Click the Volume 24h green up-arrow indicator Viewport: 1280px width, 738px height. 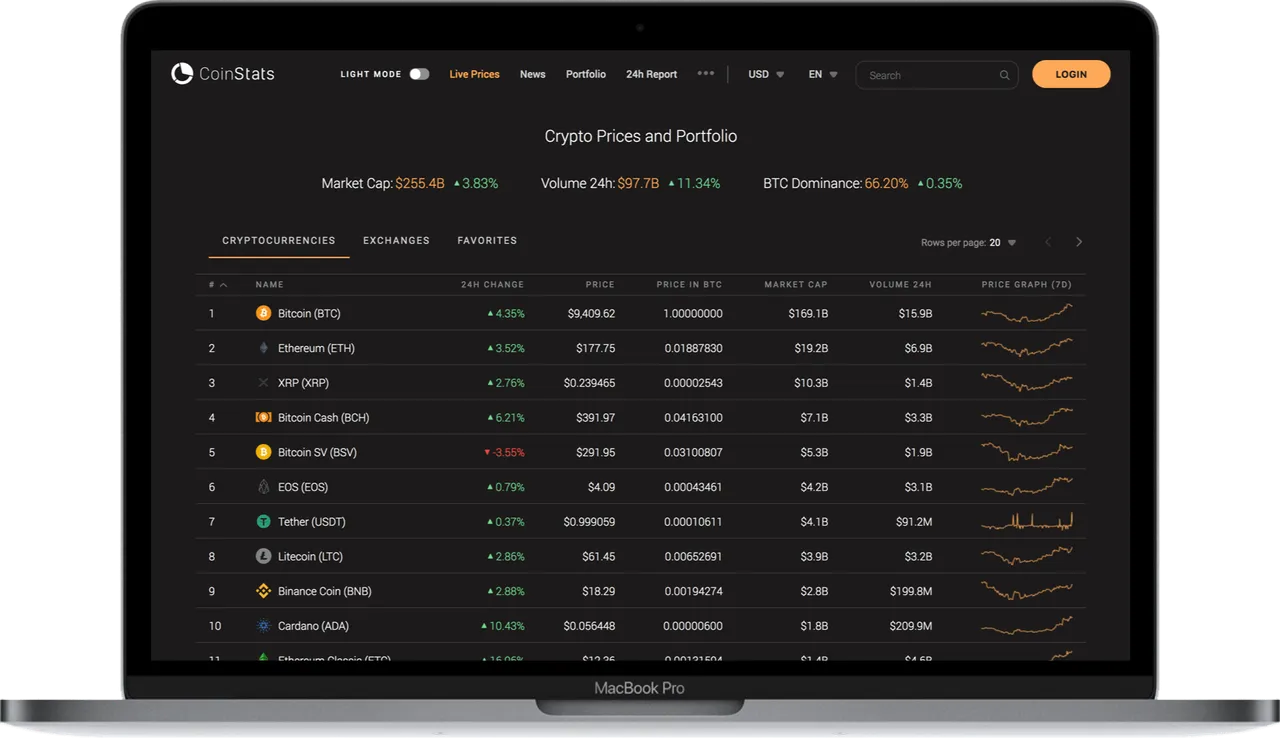[x=671, y=184]
